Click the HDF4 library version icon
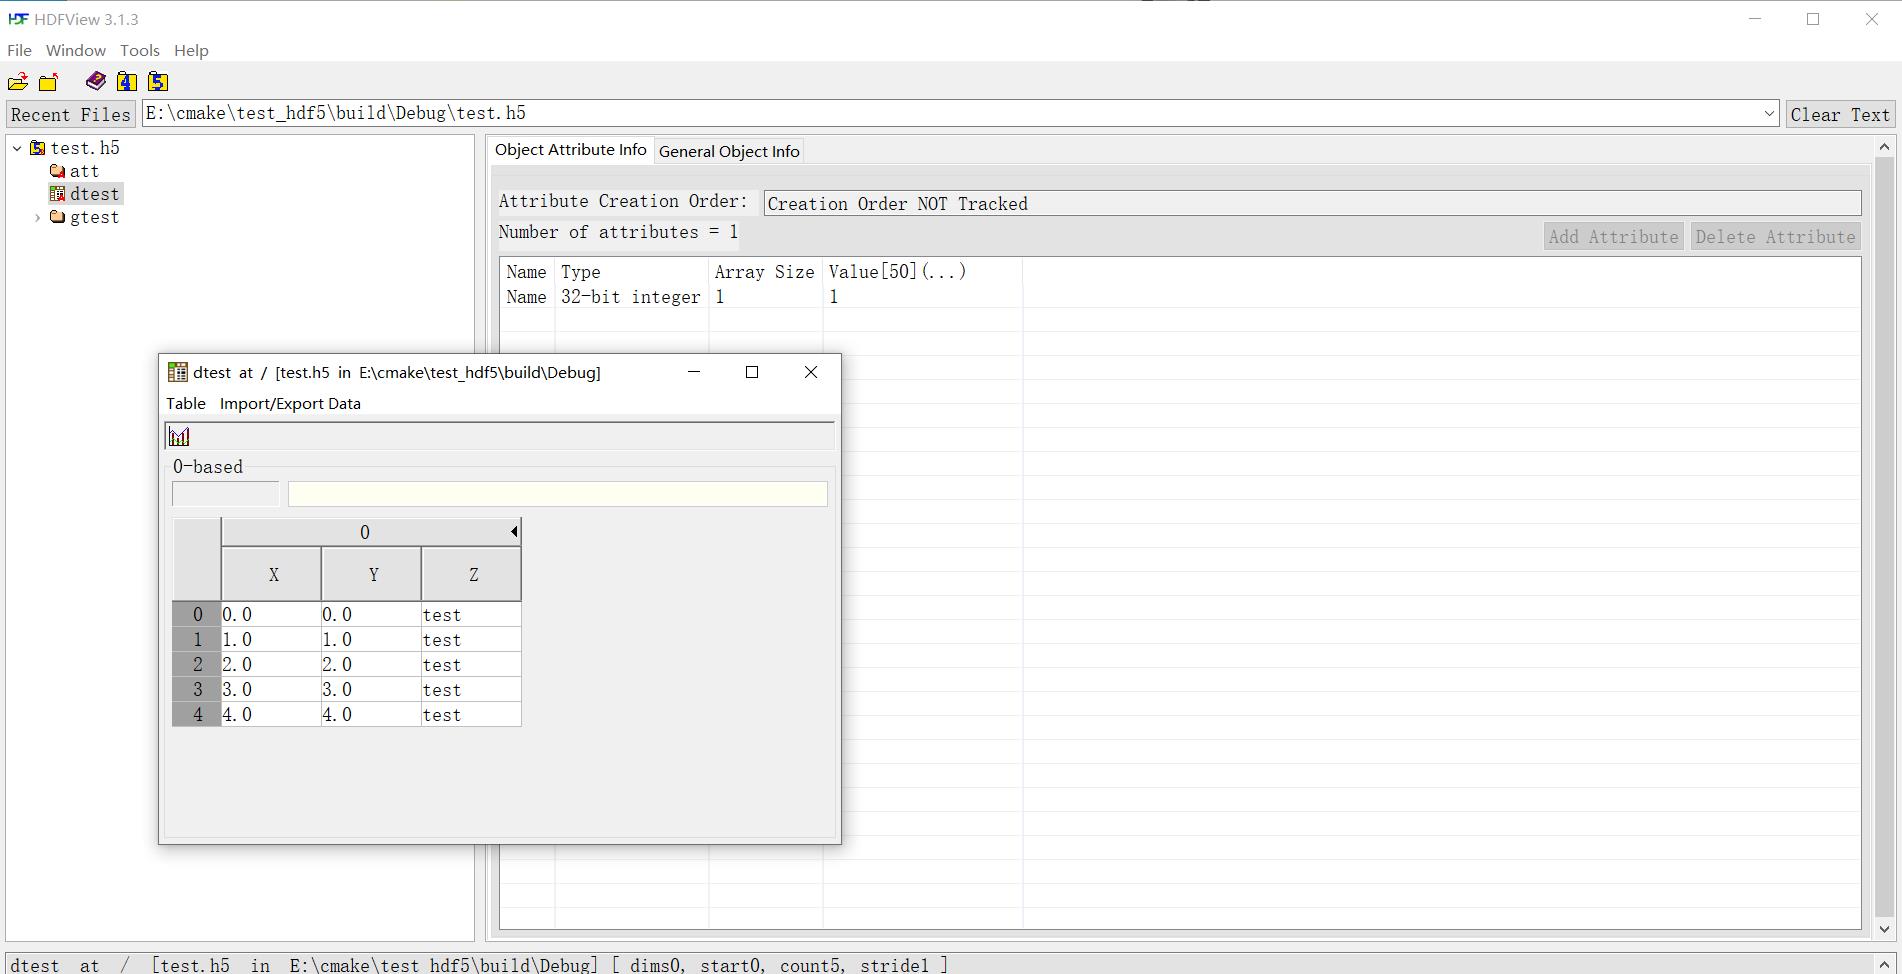This screenshot has width=1902, height=974. 127,81
